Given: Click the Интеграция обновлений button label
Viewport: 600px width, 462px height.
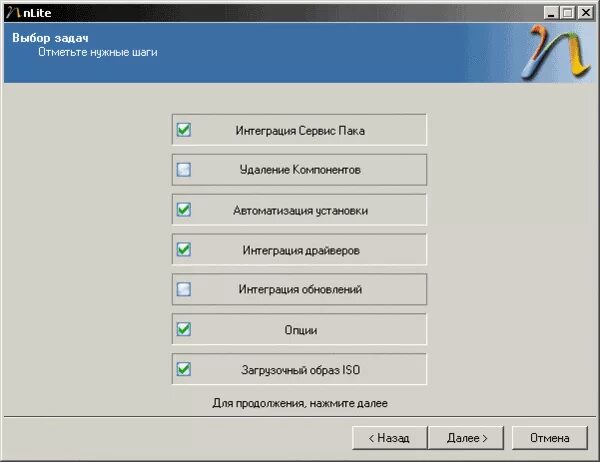Looking at the screenshot, I should [300, 289].
